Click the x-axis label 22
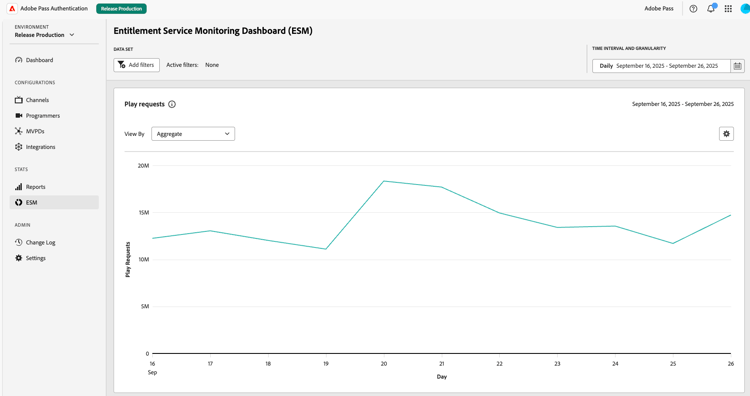Viewport: 750px width, 396px height. (x=499, y=363)
